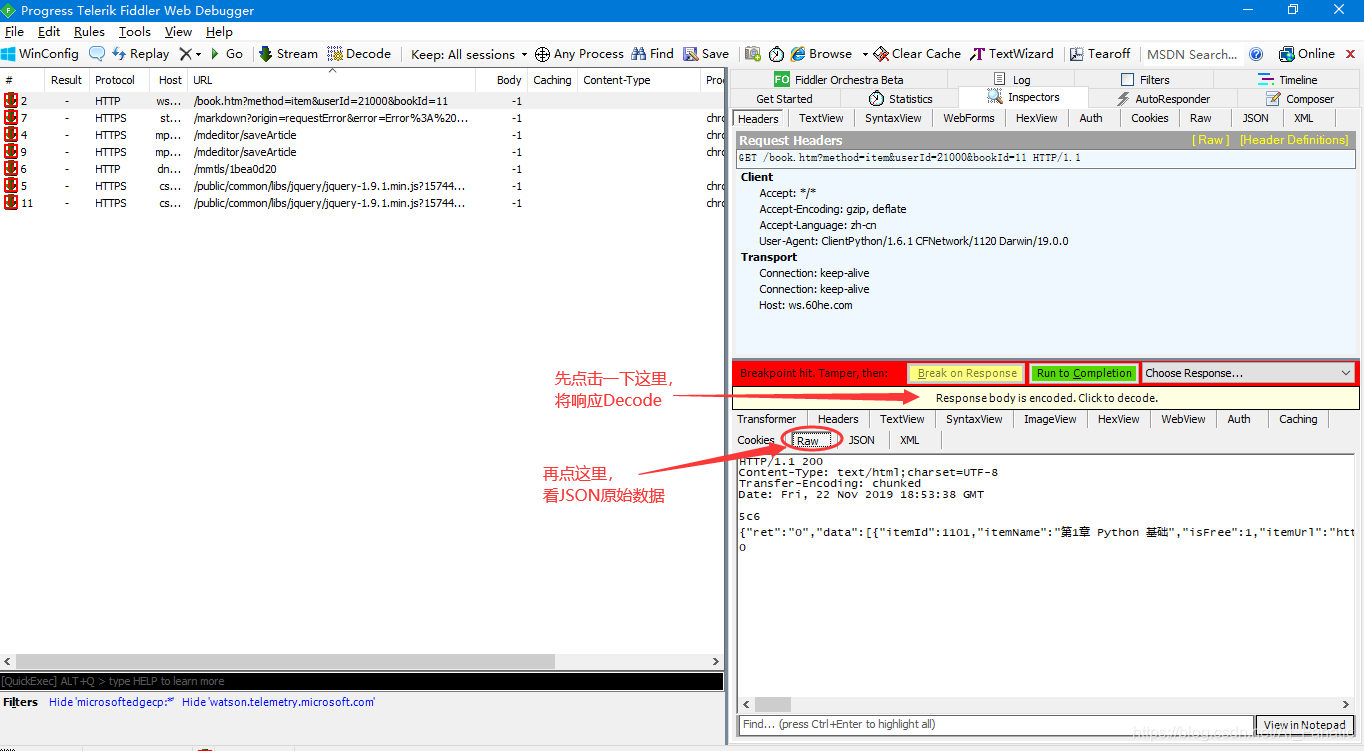Click the timer stopwatch toolbar icon

pos(776,54)
